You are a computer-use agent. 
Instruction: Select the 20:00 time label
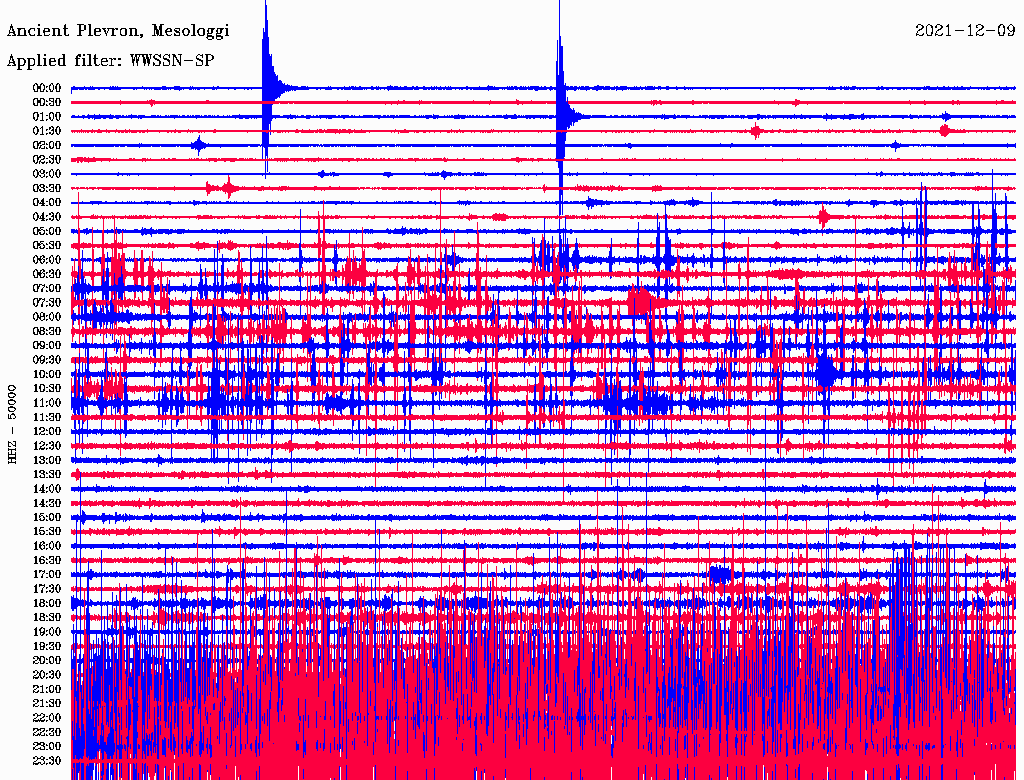[x=47, y=660]
